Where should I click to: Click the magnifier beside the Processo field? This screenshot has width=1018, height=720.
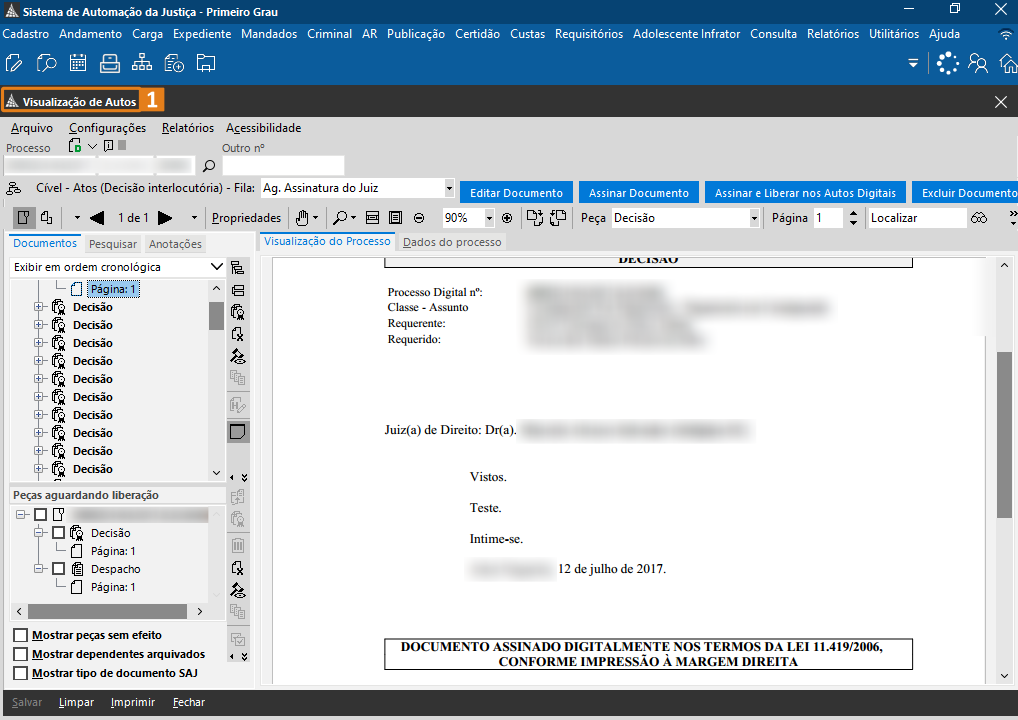(208, 166)
